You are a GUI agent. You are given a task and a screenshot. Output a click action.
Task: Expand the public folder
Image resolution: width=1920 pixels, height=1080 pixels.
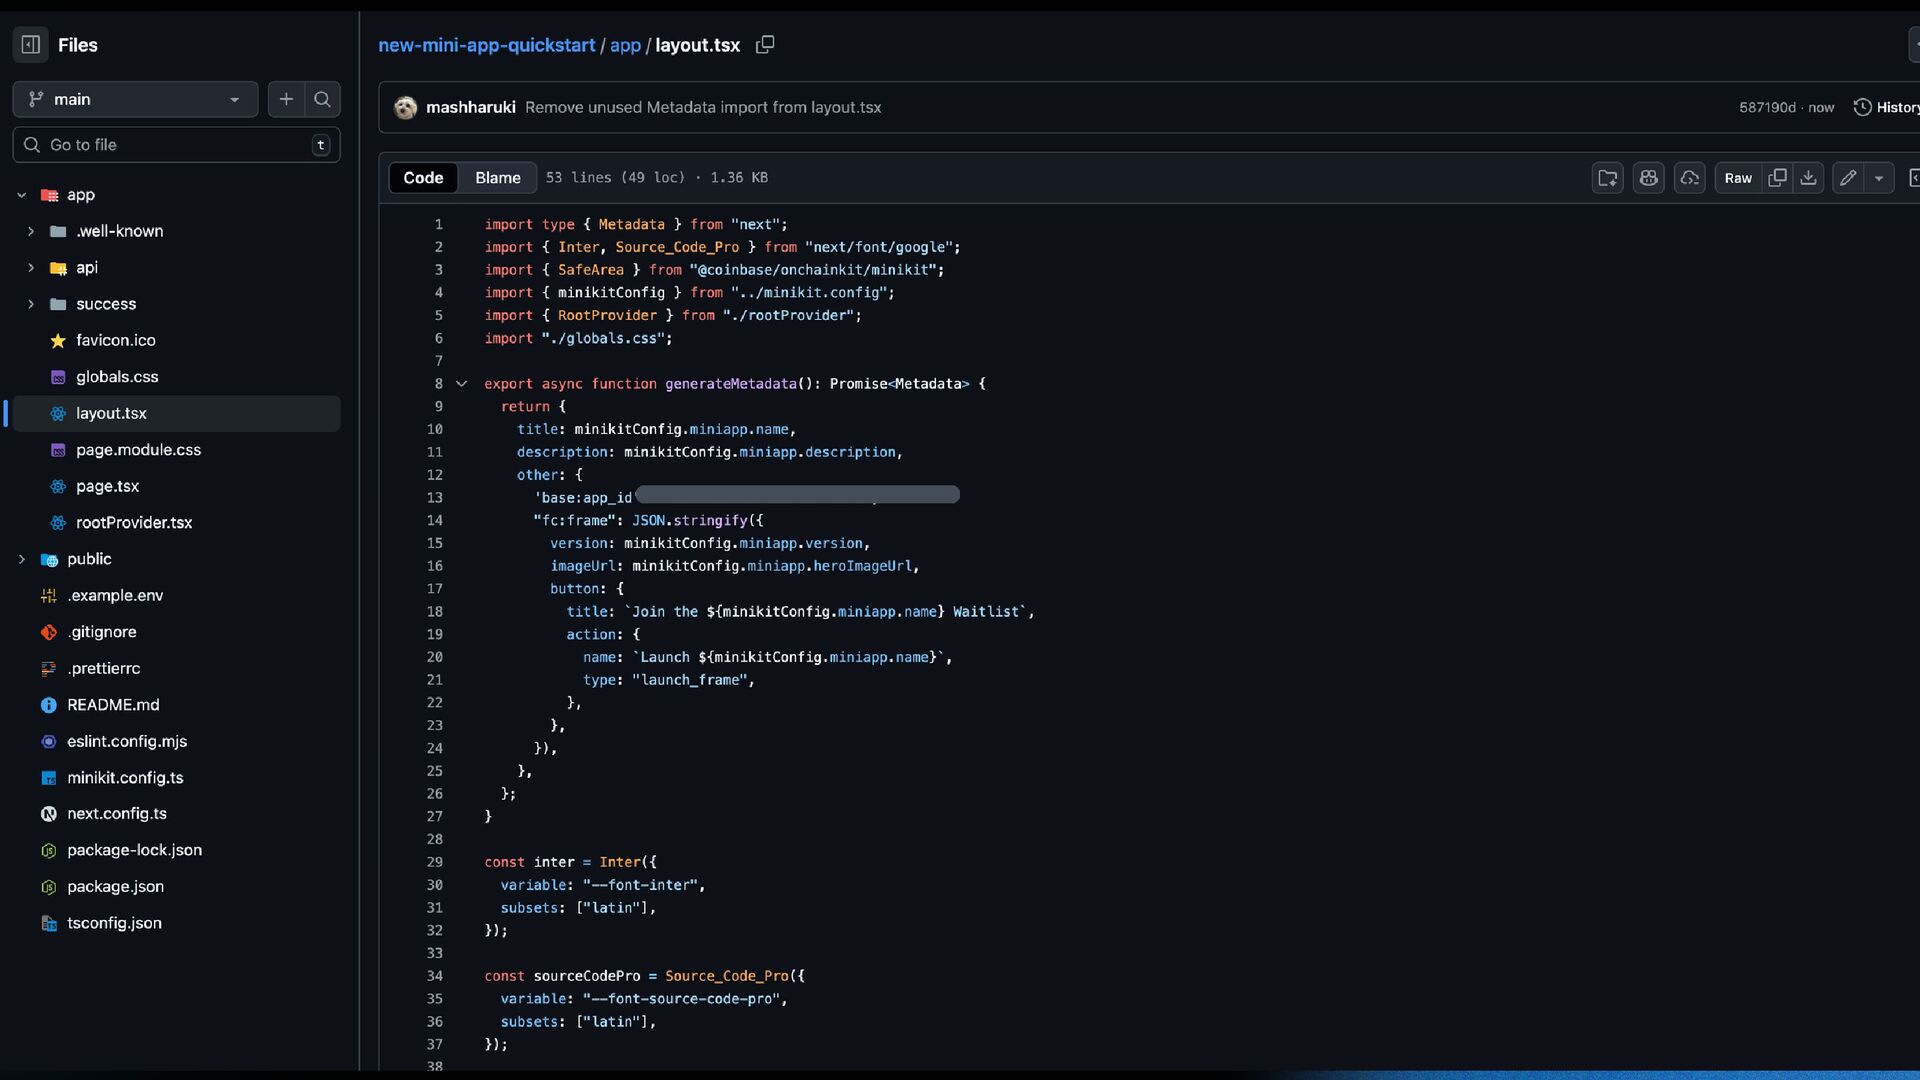tap(21, 559)
